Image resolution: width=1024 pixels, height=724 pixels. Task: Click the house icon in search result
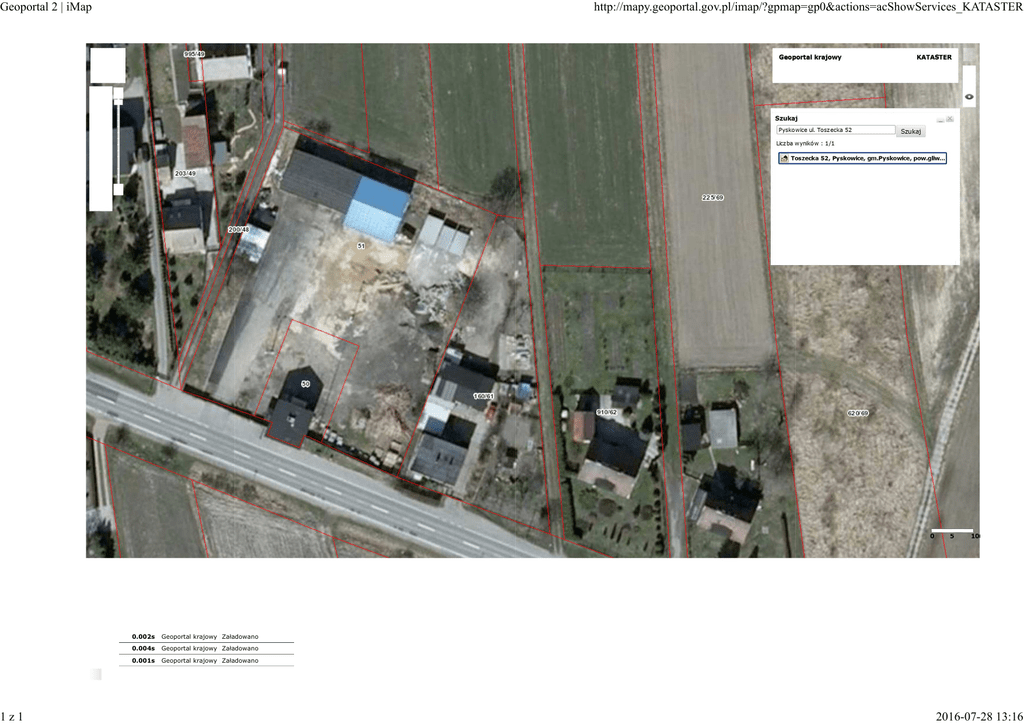pos(784,158)
